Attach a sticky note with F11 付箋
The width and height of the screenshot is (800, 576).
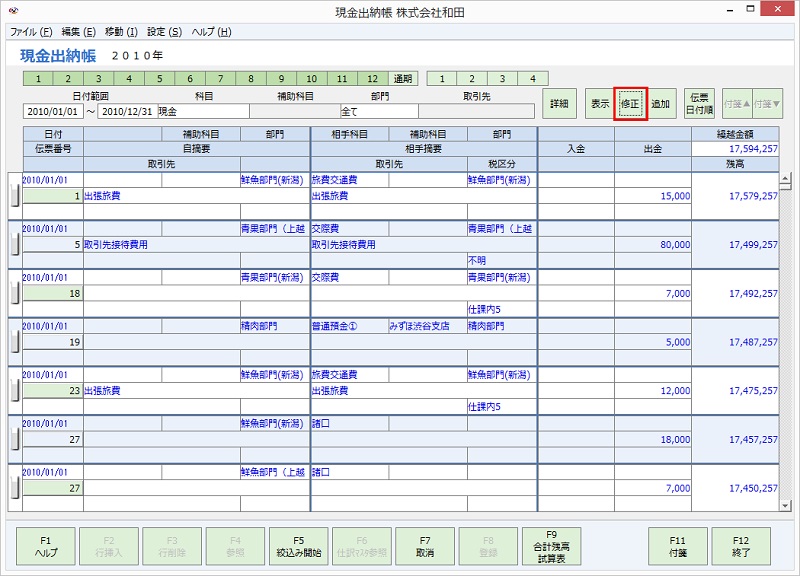coord(676,545)
